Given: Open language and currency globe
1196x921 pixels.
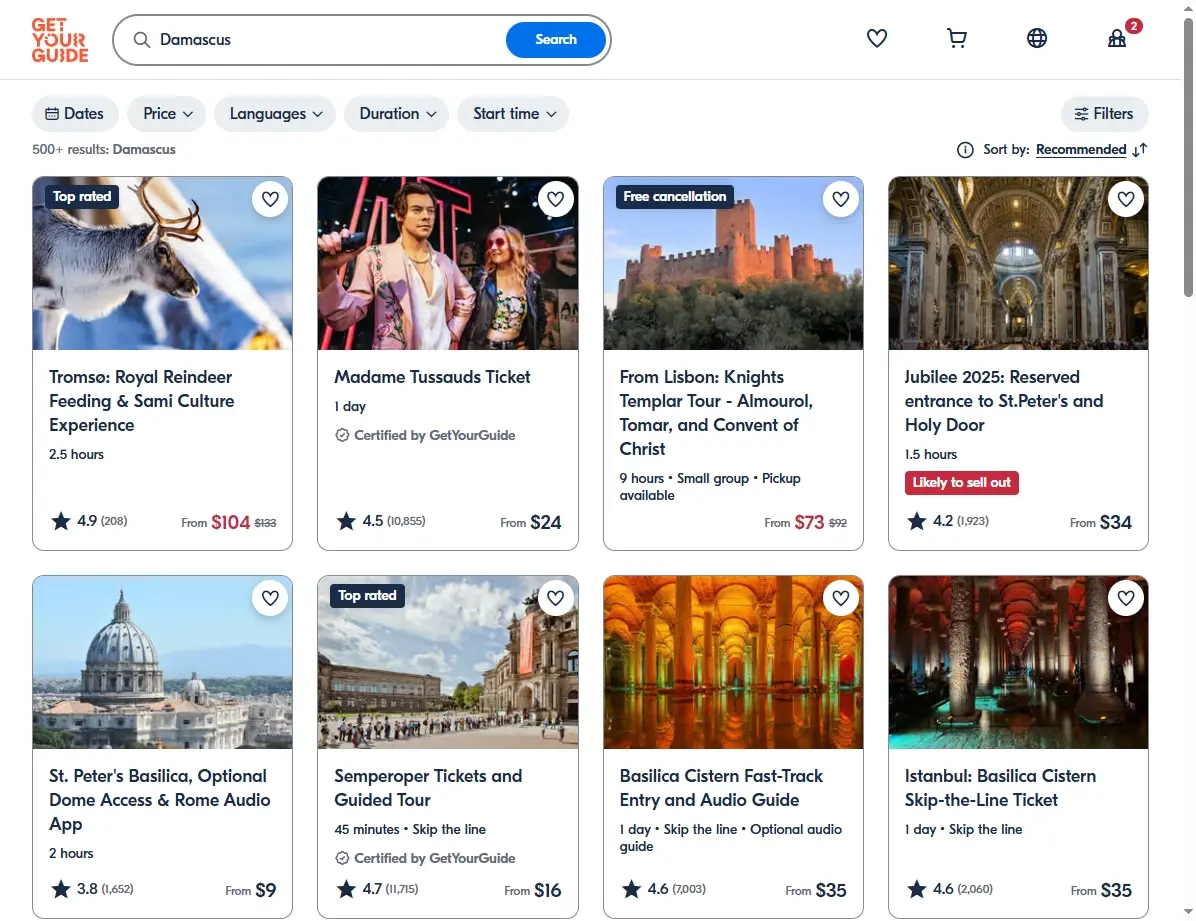Looking at the screenshot, I should coord(1037,38).
